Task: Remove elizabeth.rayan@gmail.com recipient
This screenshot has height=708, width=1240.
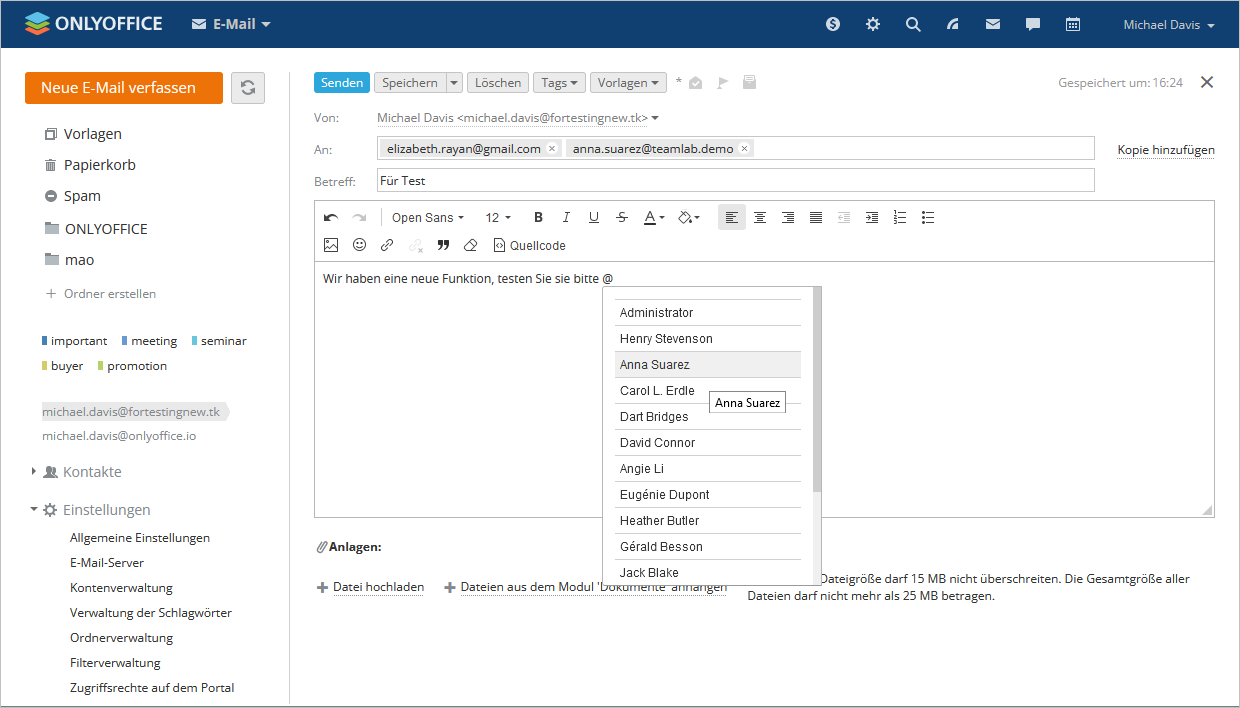Action: (x=552, y=148)
